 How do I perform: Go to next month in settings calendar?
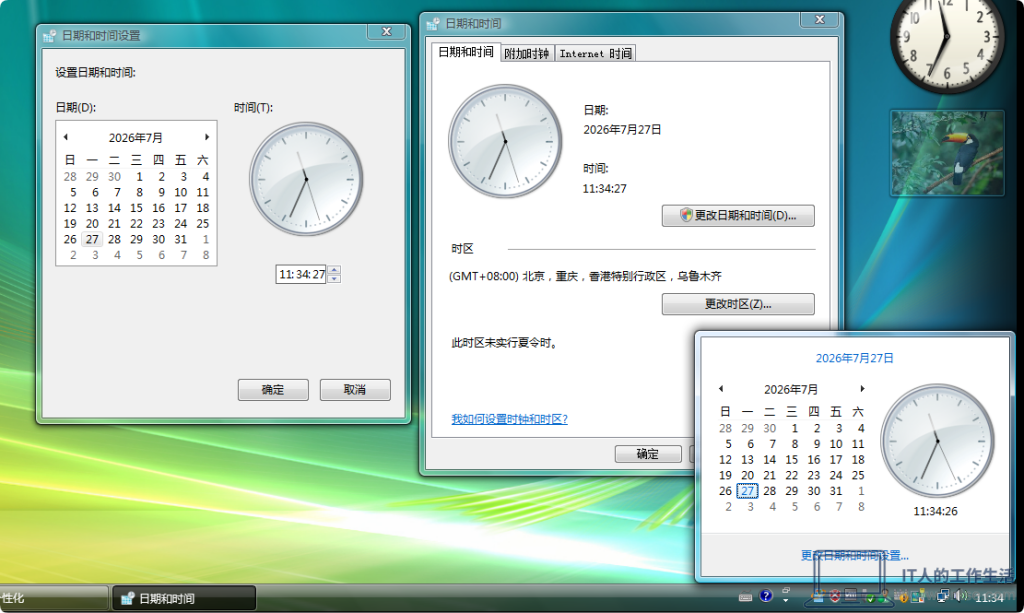coord(206,137)
